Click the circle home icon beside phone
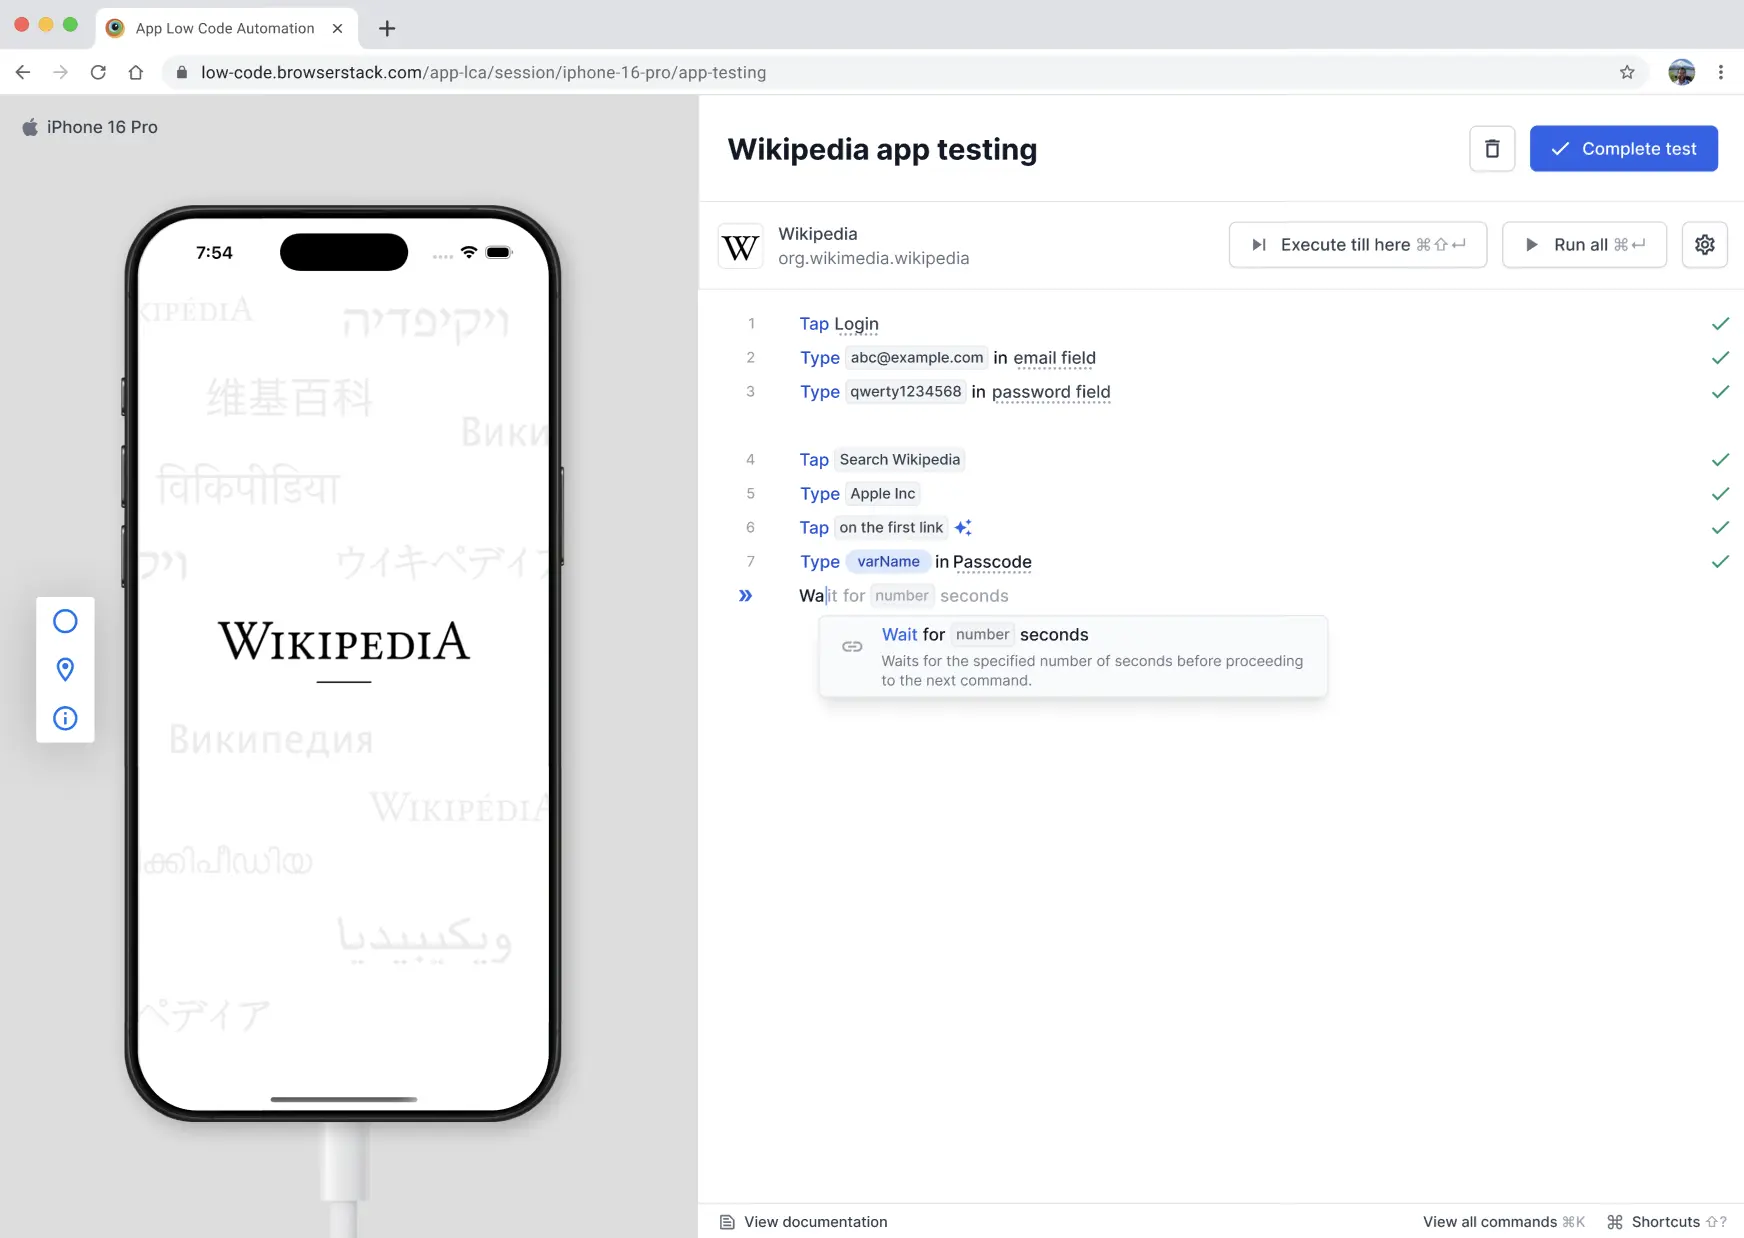 pyautogui.click(x=65, y=621)
